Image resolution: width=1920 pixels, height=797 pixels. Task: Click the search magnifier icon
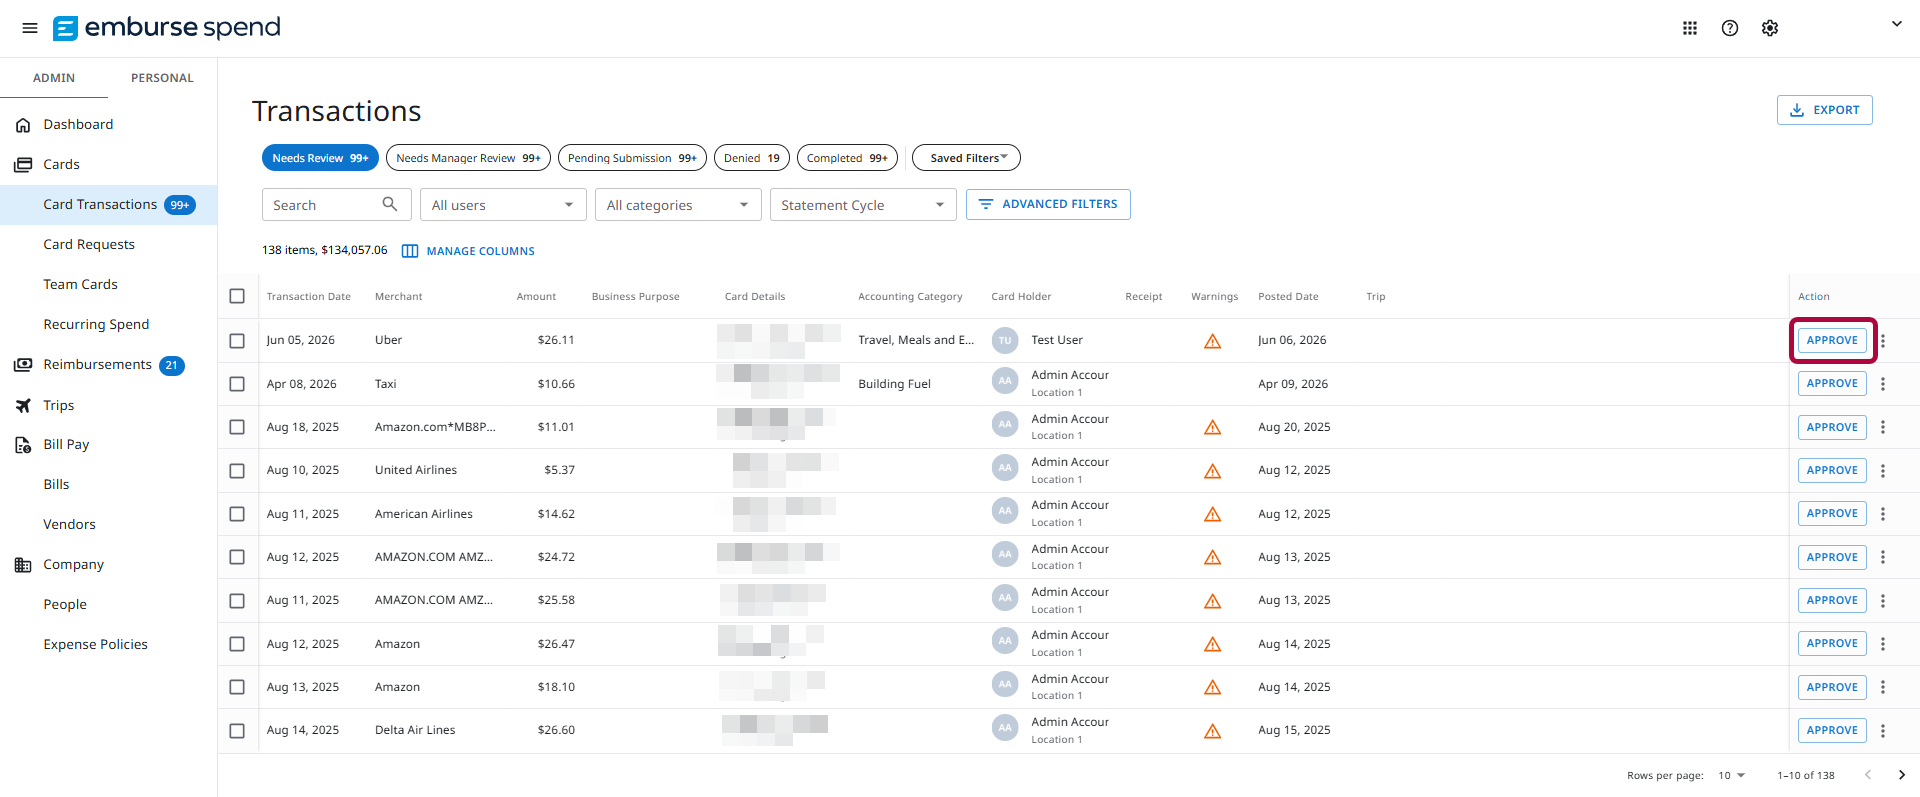click(x=390, y=204)
